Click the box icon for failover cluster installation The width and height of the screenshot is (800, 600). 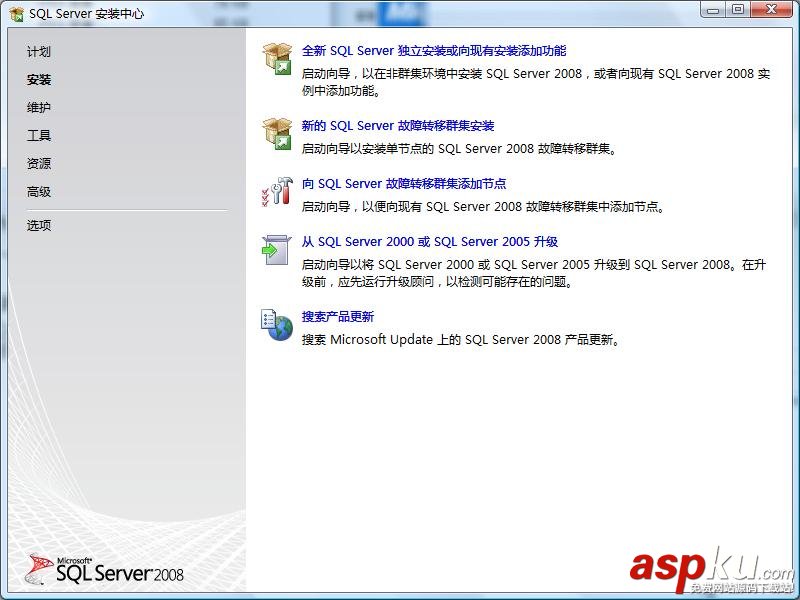277,134
